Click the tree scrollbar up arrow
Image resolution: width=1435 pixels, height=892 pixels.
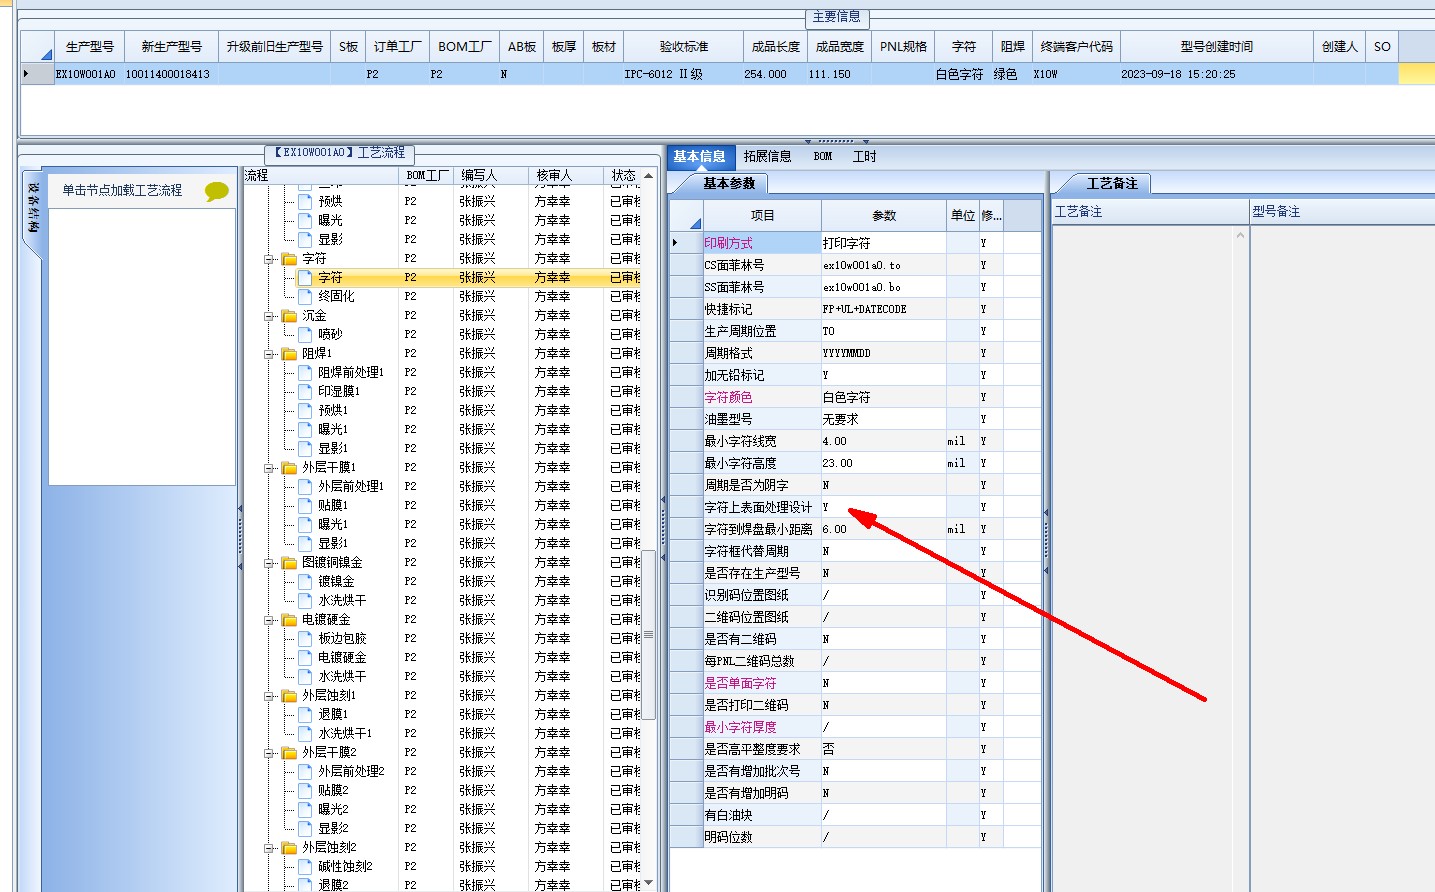pos(649,176)
